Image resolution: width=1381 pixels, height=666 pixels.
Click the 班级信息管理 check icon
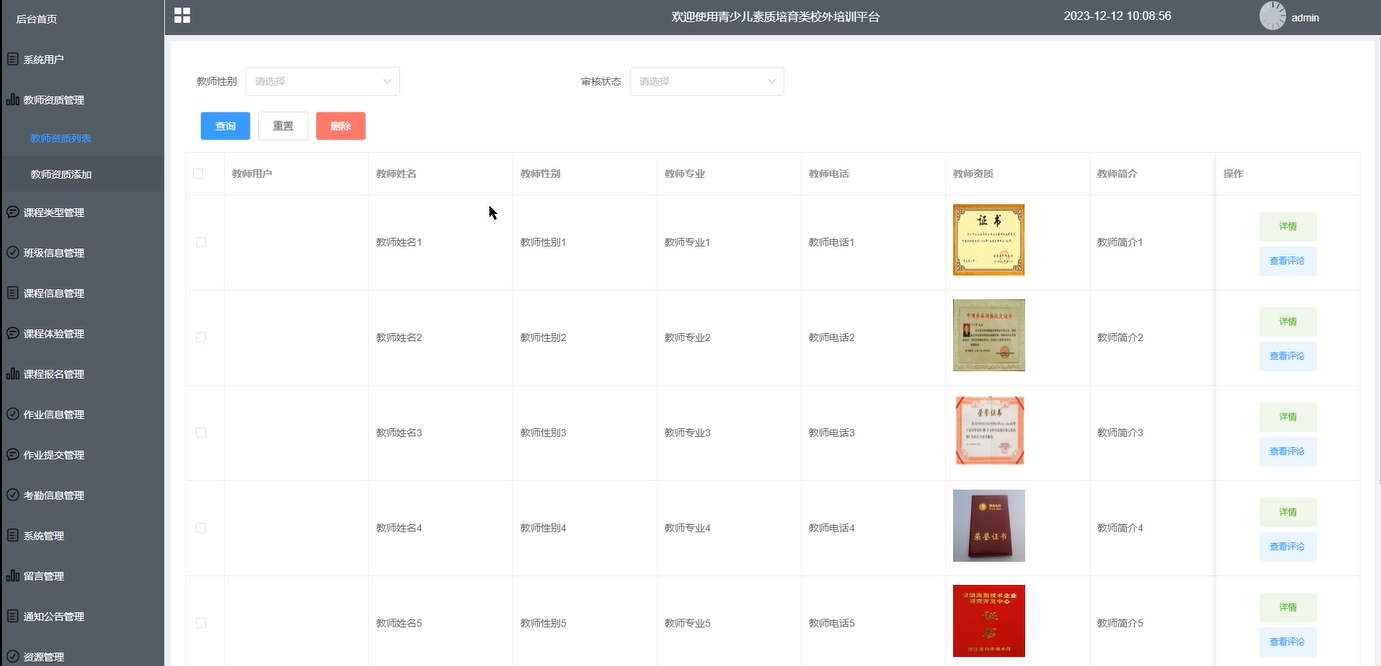click(12, 252)
